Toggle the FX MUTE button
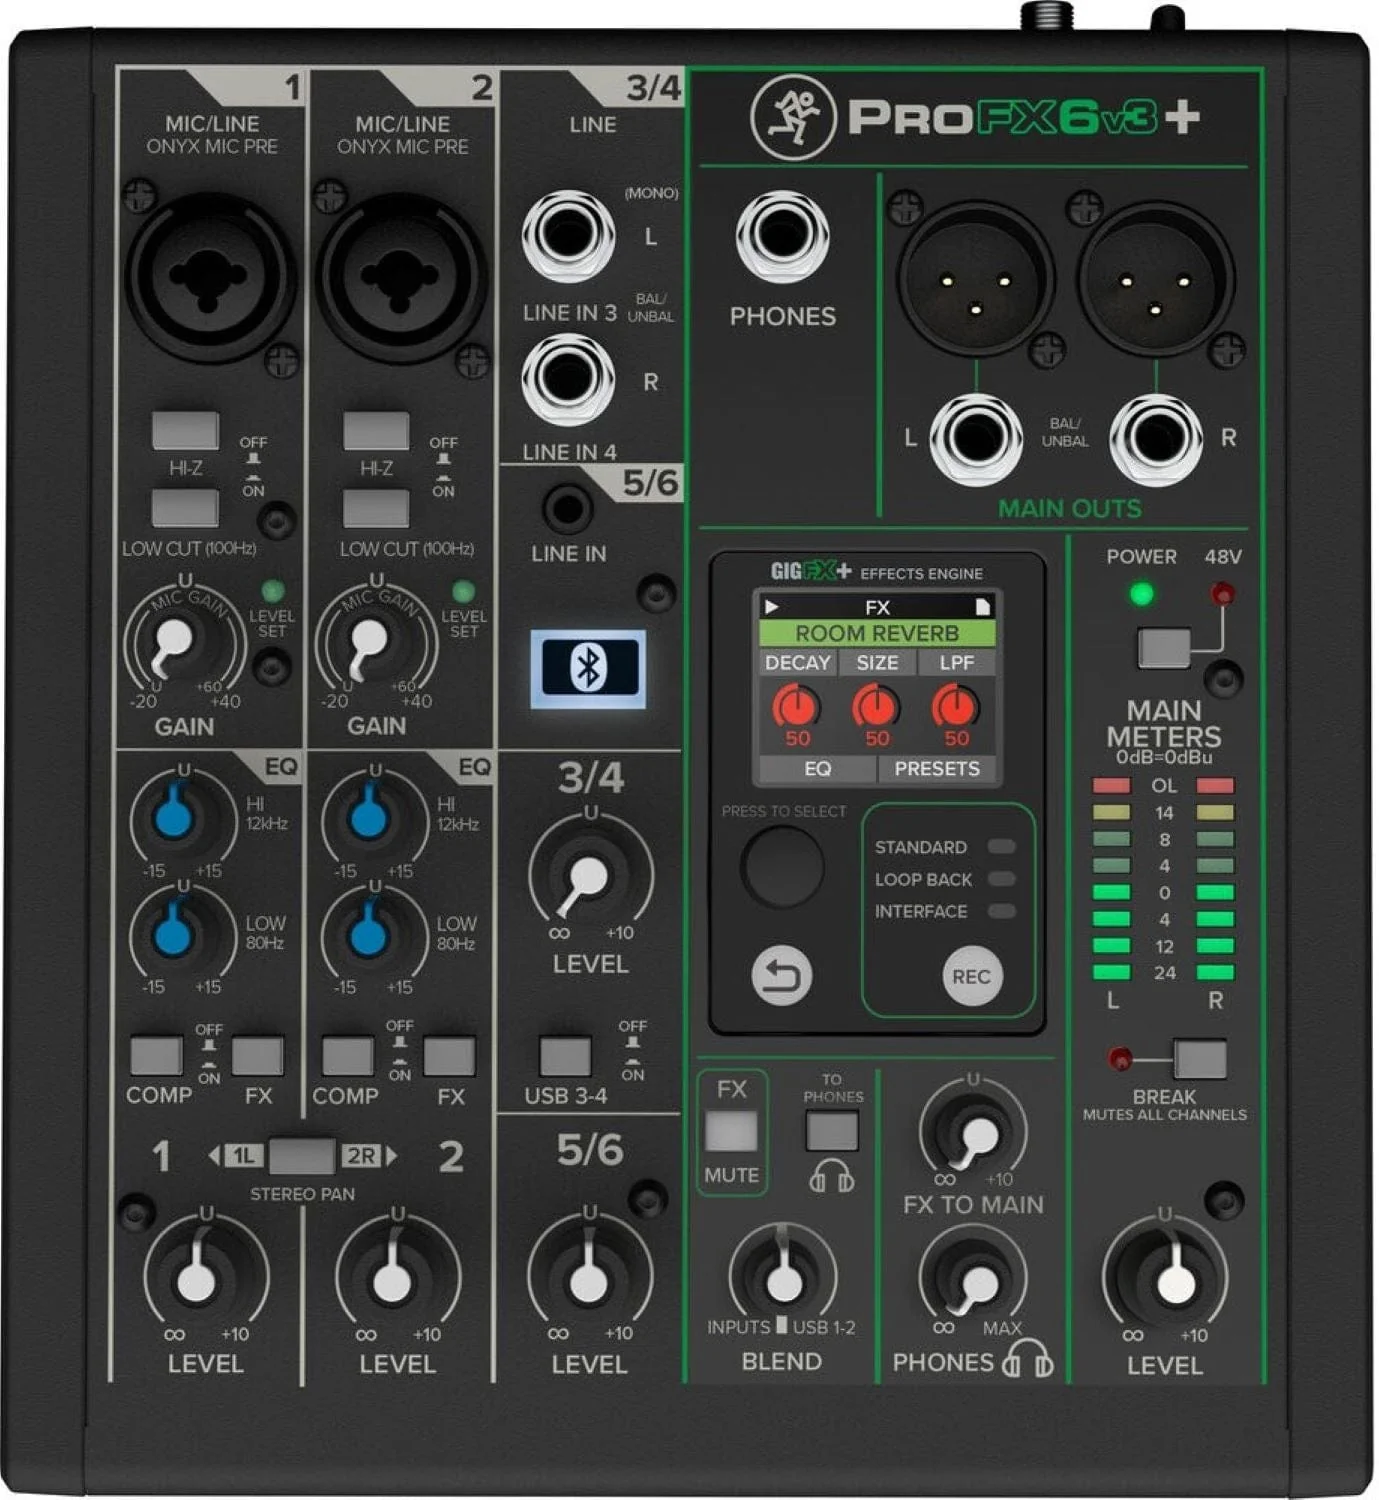This screenshot has width=1379, height=1500. pyautogui.click(x=732, y=1131)
